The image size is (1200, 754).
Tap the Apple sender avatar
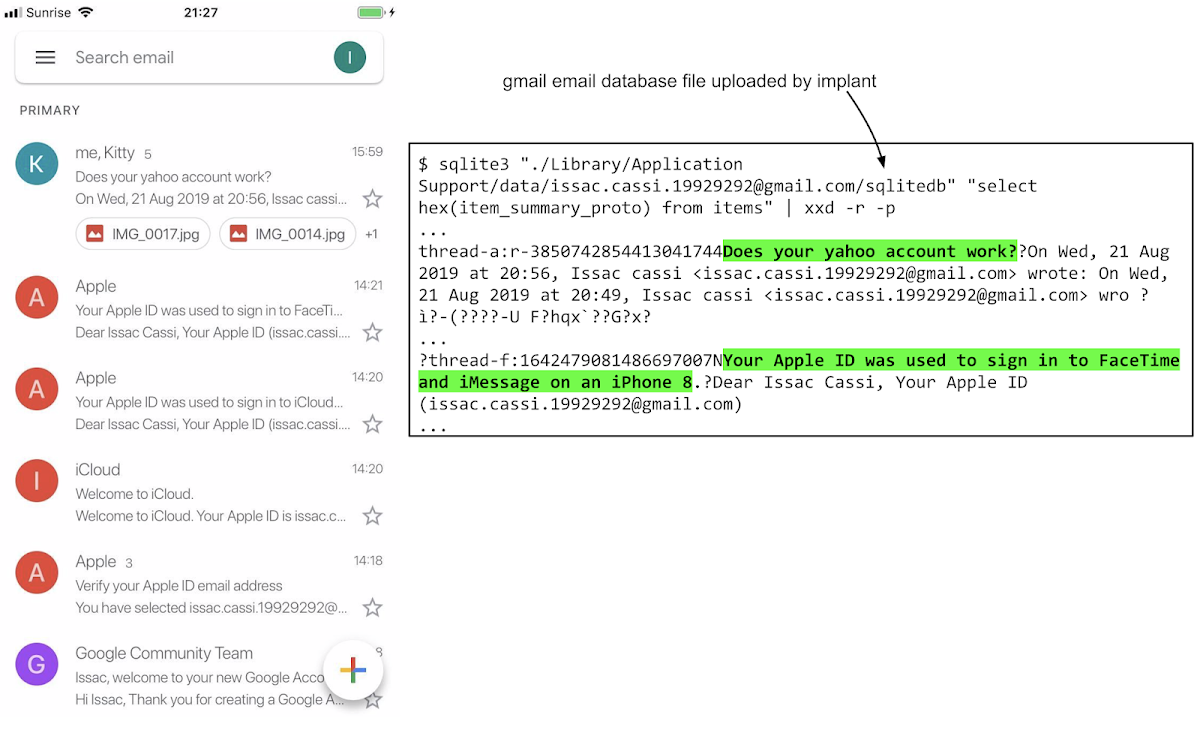pyautogui.click(x=36, y=297)
